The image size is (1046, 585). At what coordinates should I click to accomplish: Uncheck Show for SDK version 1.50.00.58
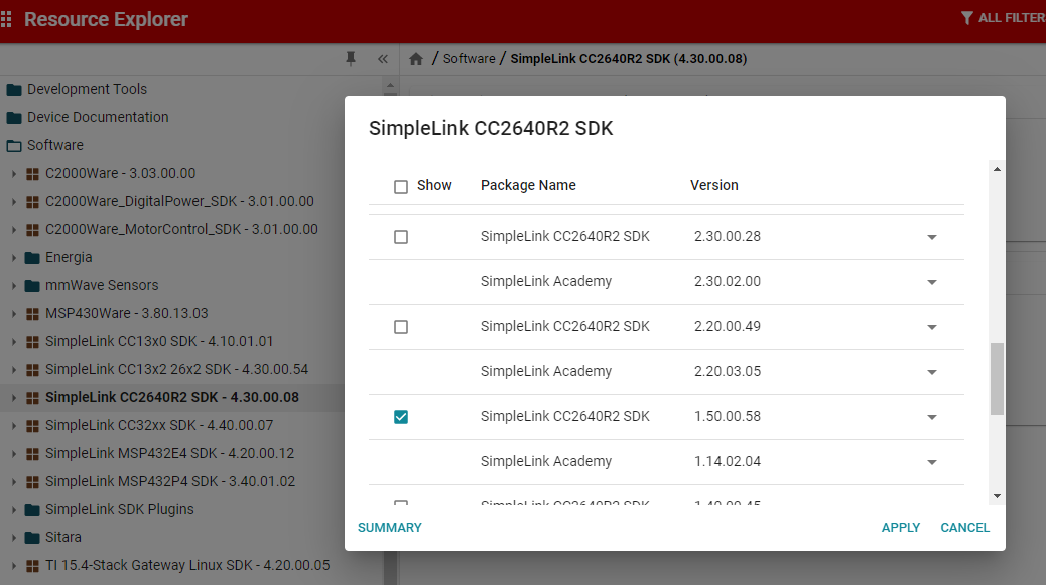401,417
